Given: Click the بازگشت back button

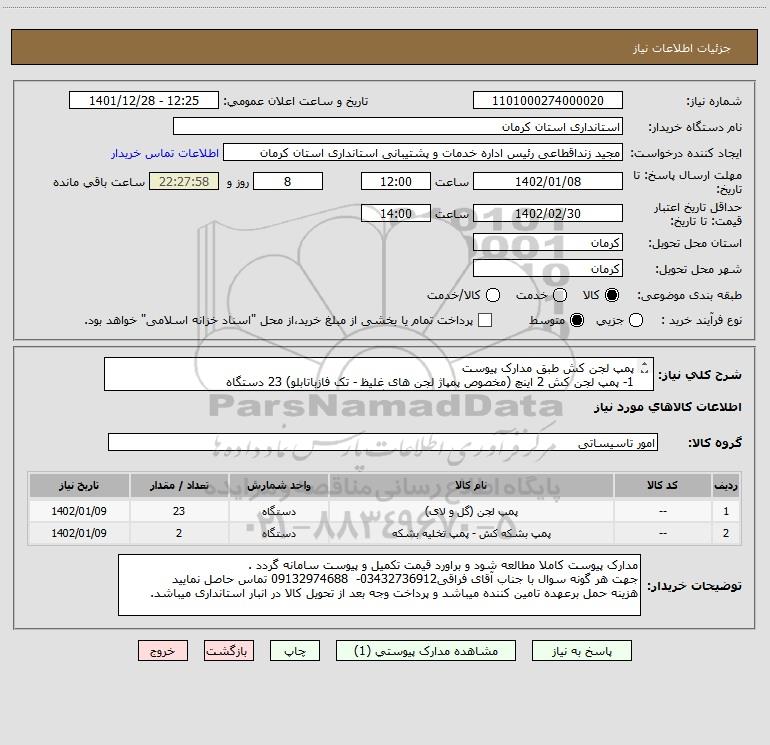Looking at the screenshot, I should [x=229, y=651].
